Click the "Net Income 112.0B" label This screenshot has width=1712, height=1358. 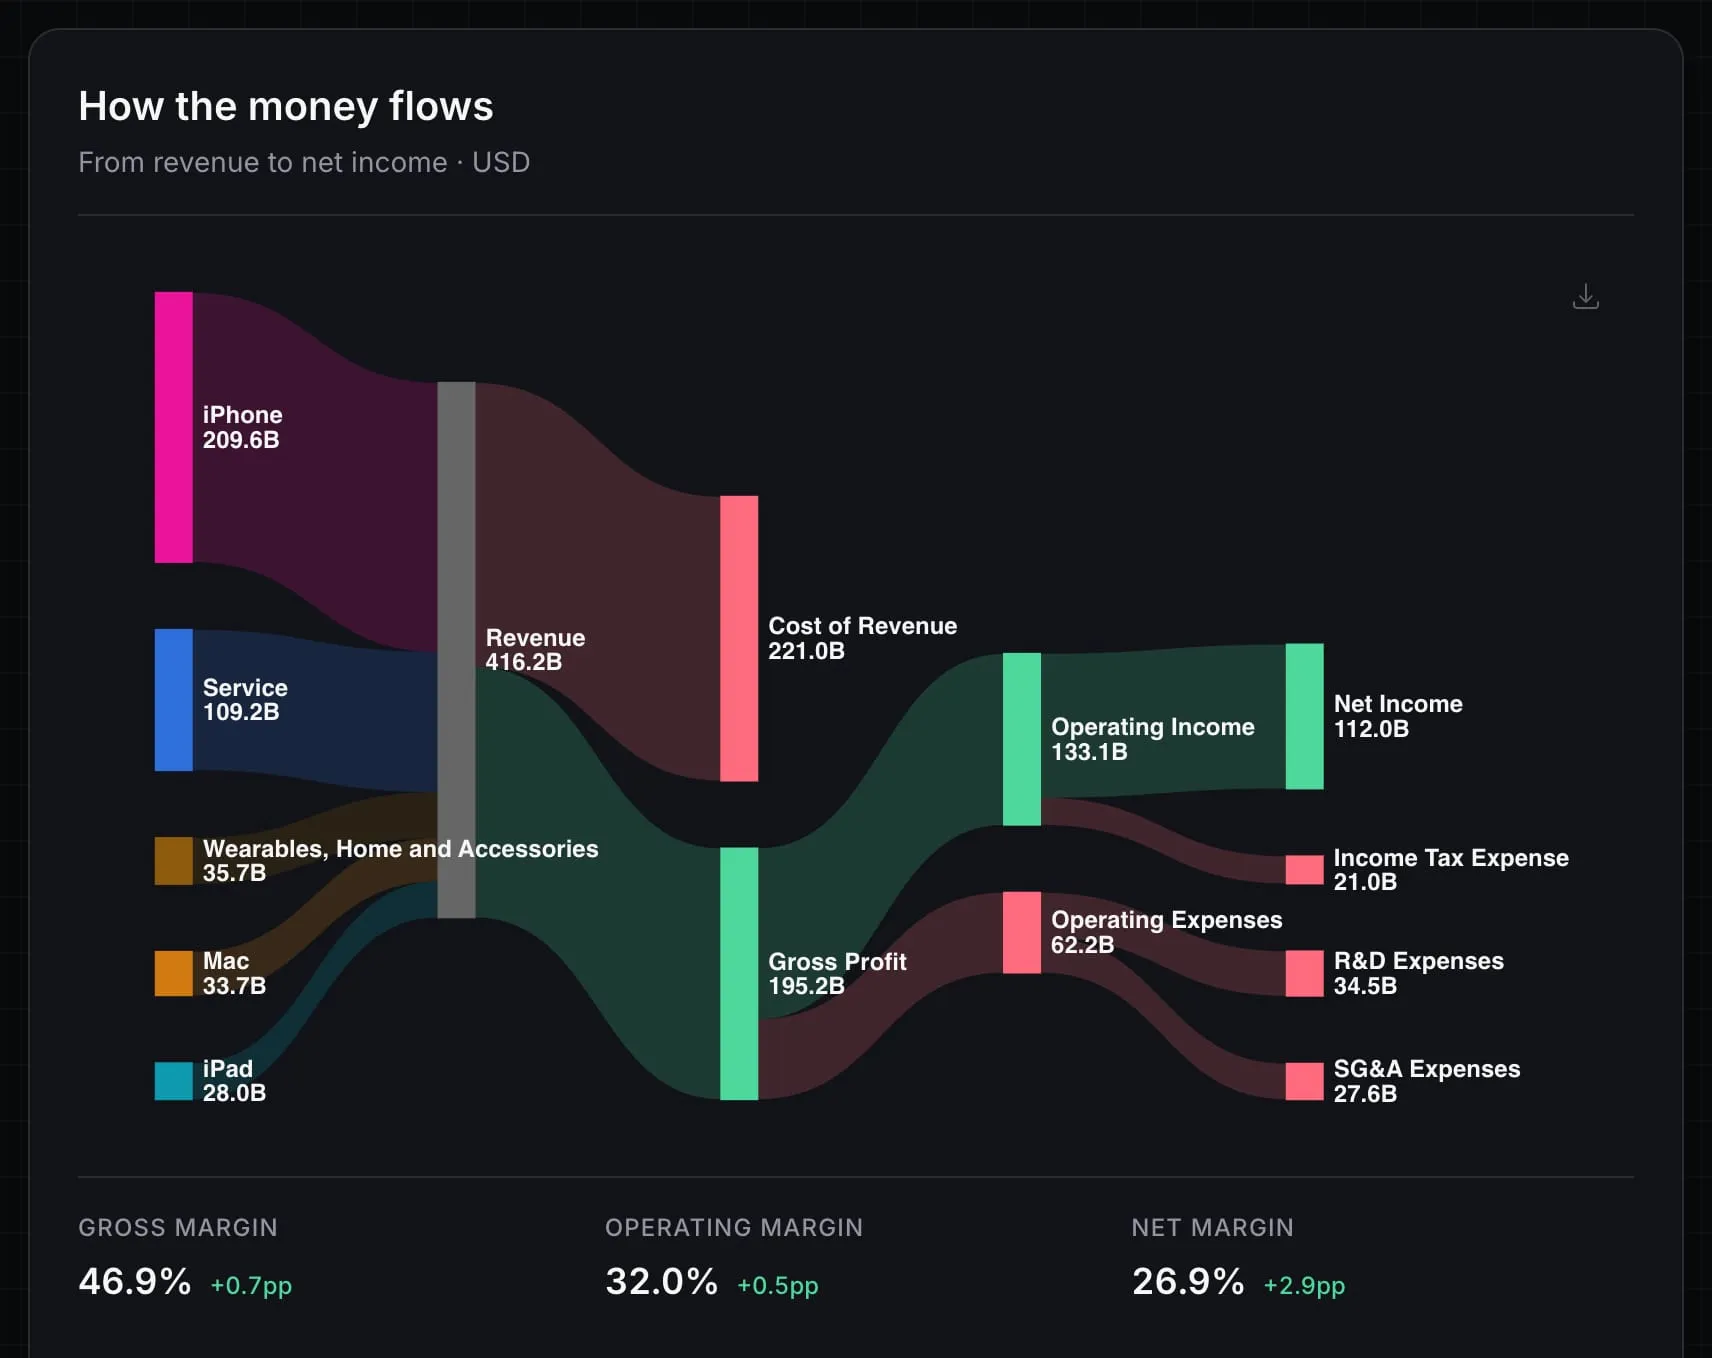pyautogui.click(x=1398, y=716)
